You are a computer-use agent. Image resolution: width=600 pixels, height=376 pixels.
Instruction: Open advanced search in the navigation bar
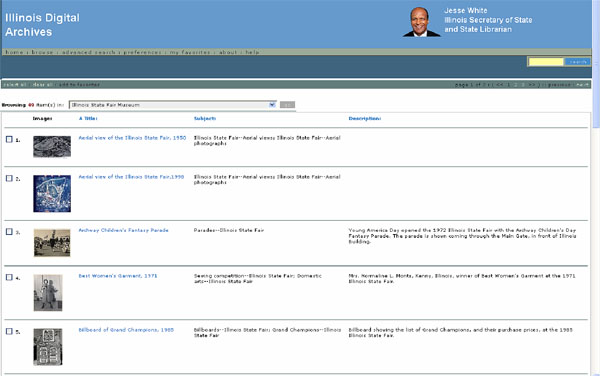pos(88,52)
